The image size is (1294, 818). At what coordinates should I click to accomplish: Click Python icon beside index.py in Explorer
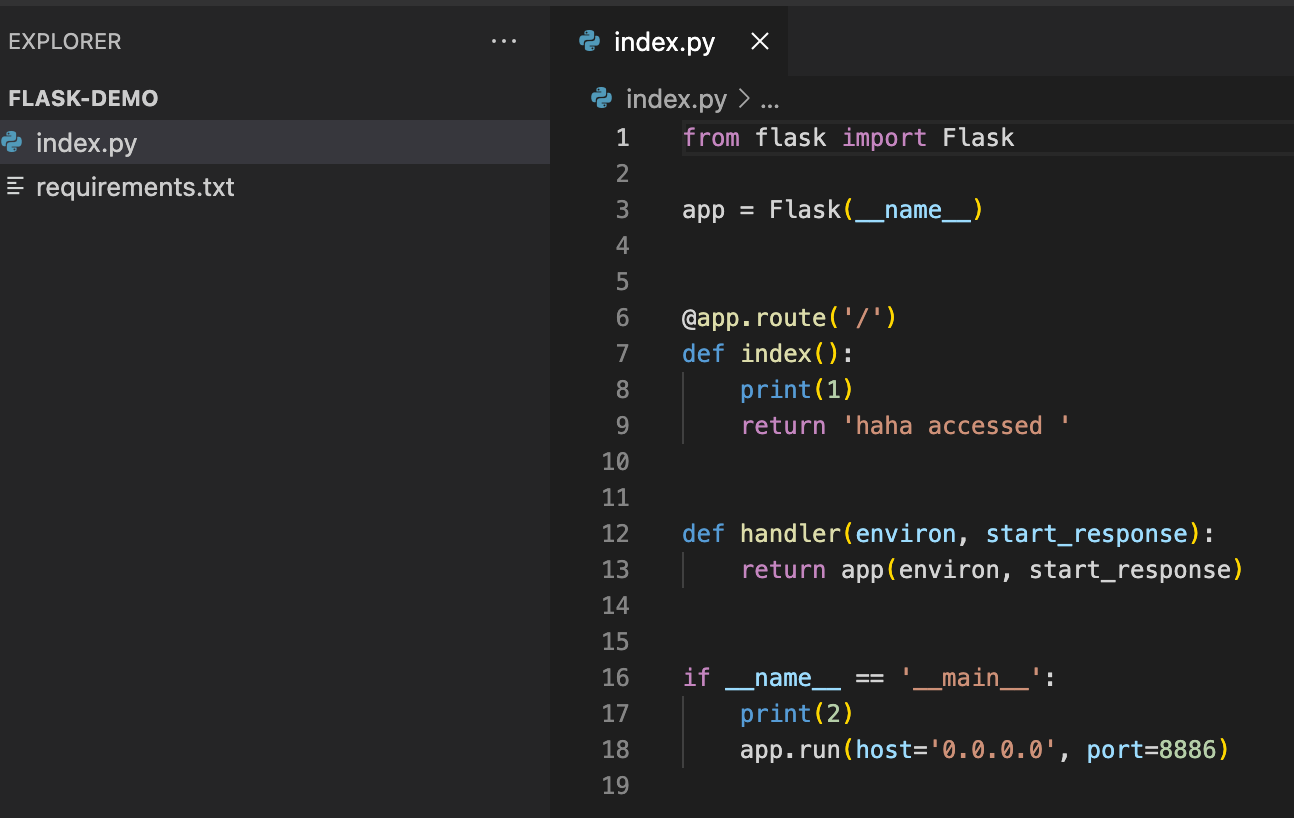click(12, 142)
